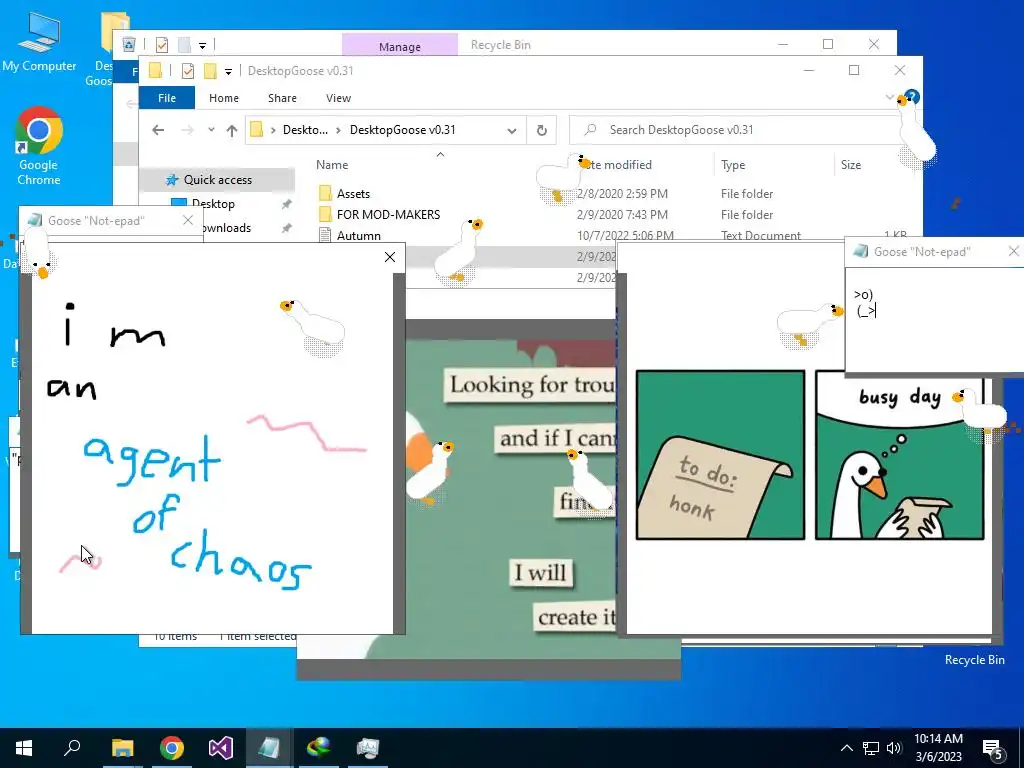Open network status tray icon

coord(871,748)
